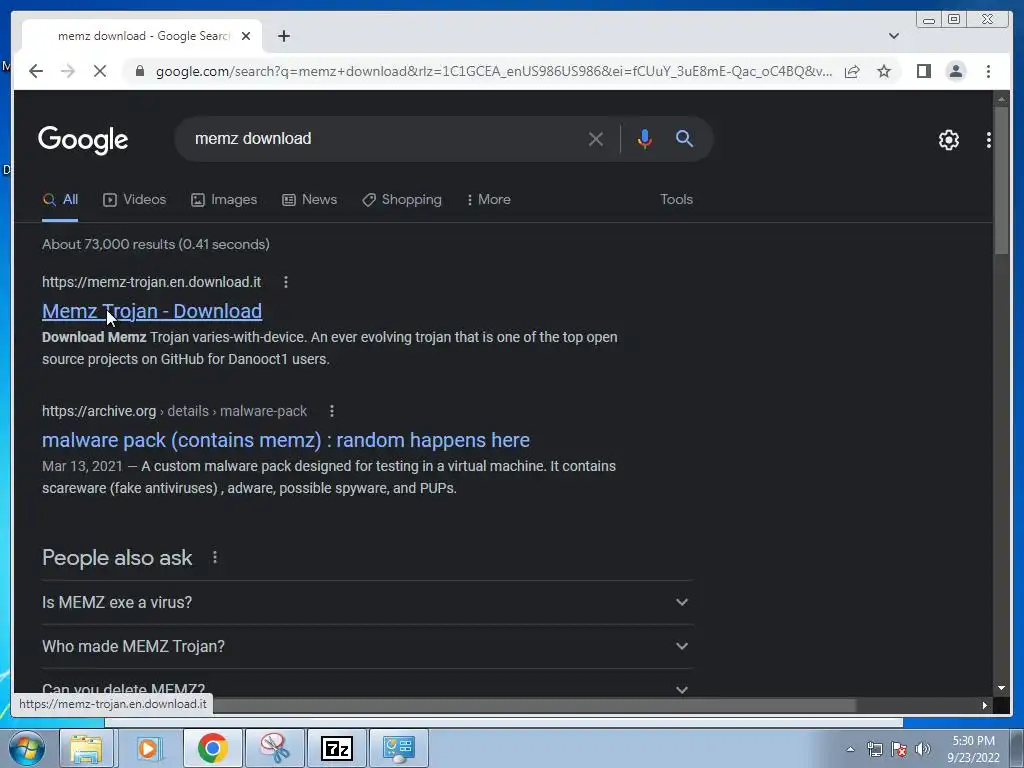Expand 'Can you delete MEMZ?' question
The width and height of the screenshot is (1024, 768).
pyautogui.click(x=367, y=688)
